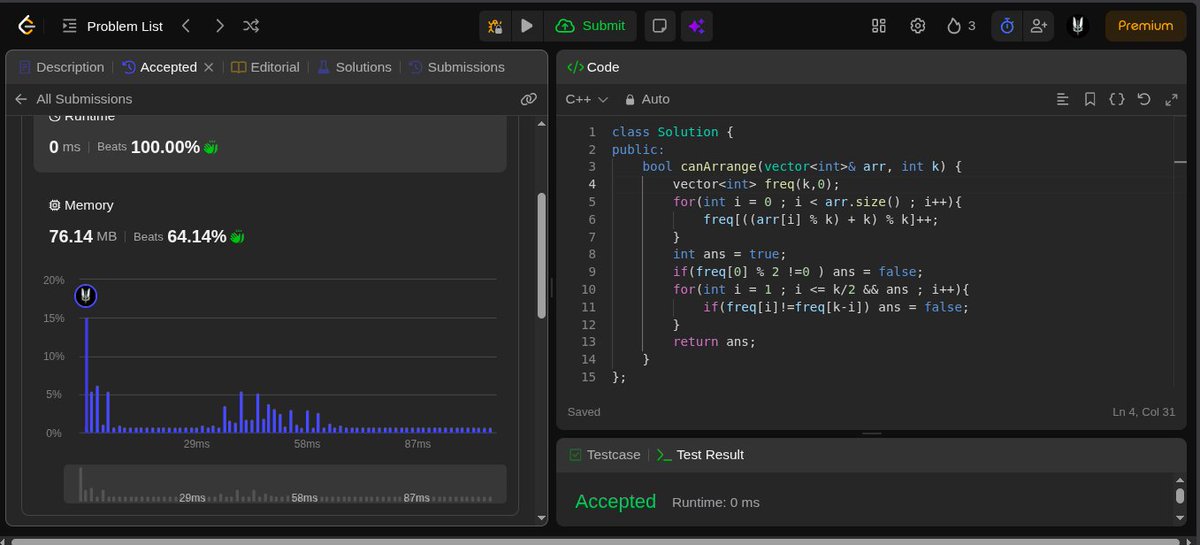Click the invite collaborator icon
Screen dimensions: 1200x545
1038,26
